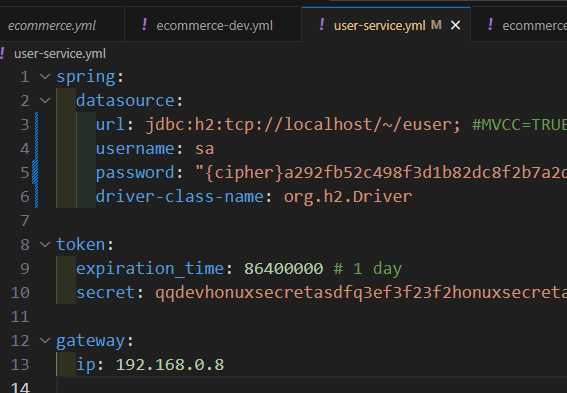Click the 'spring' key text
The width and height of the screenshot is (567, 393).
point(86,77)
